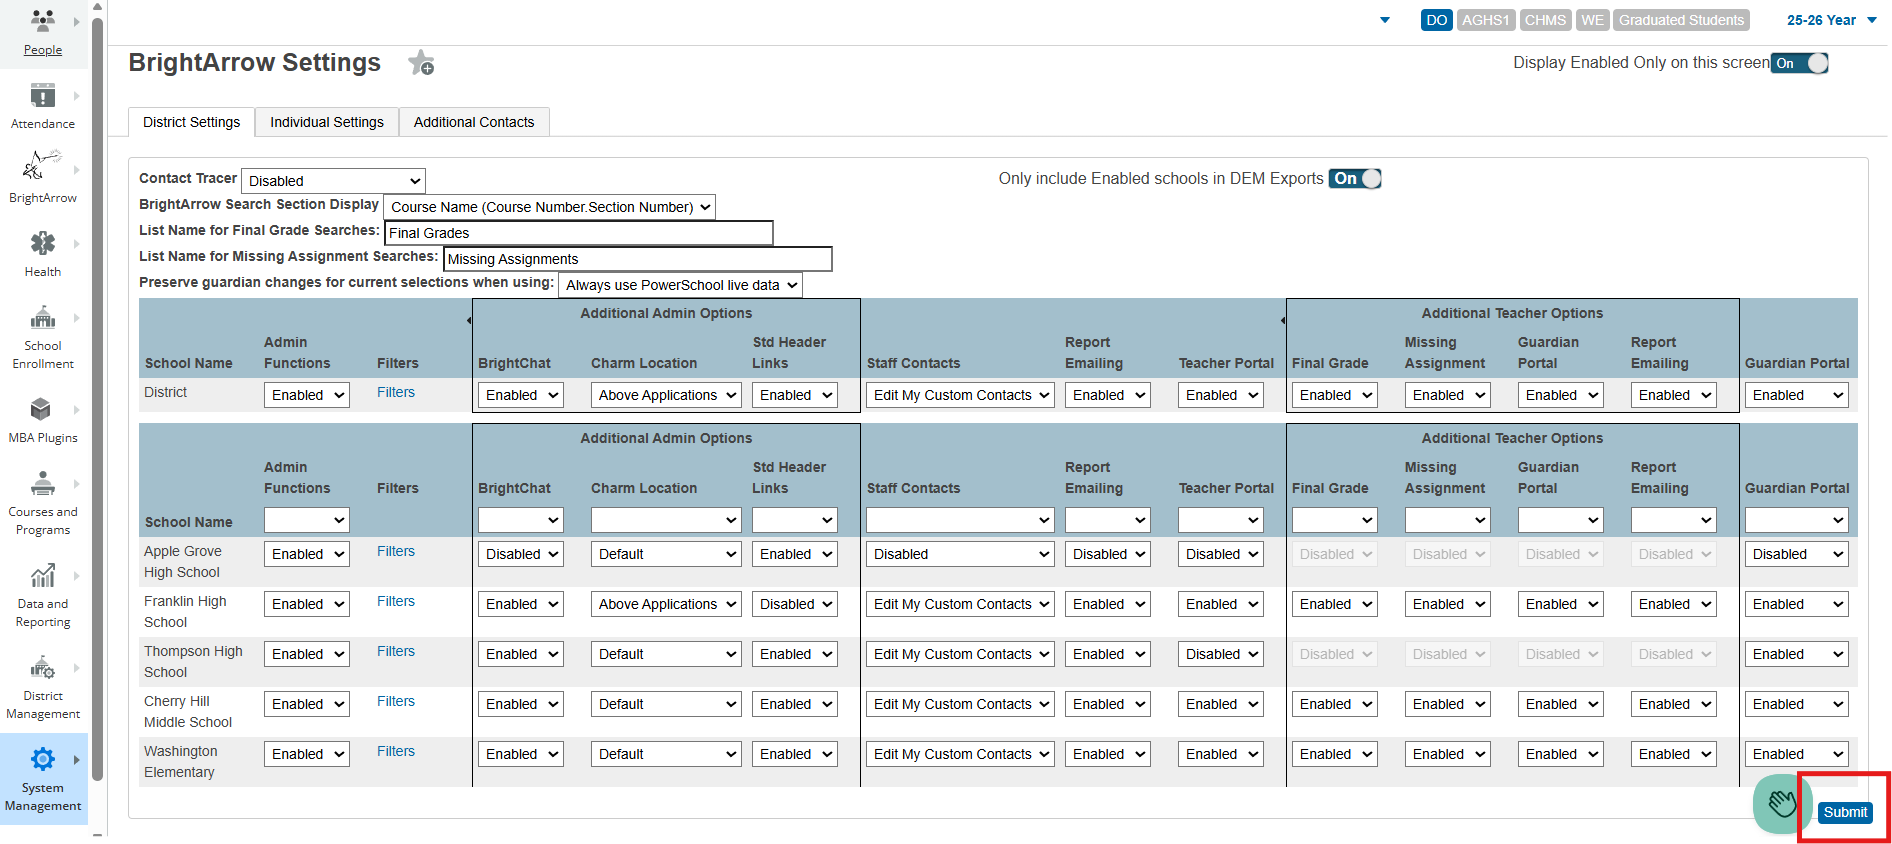This screenshot has width=1892, height=844.
Task: Select the WE school badge
Action: tap(1593, 20)
